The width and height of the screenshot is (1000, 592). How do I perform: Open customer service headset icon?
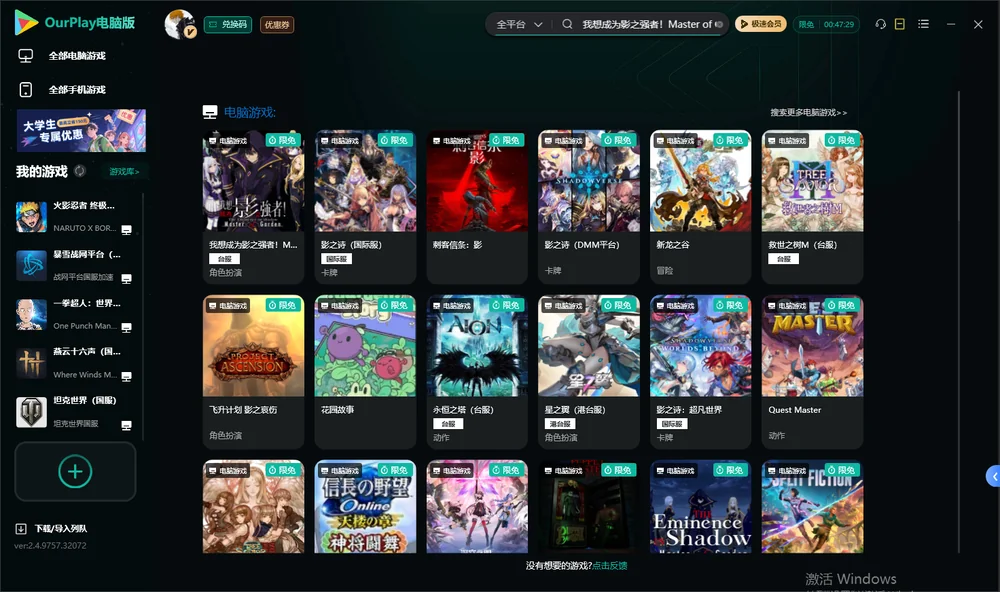[880, 24]
